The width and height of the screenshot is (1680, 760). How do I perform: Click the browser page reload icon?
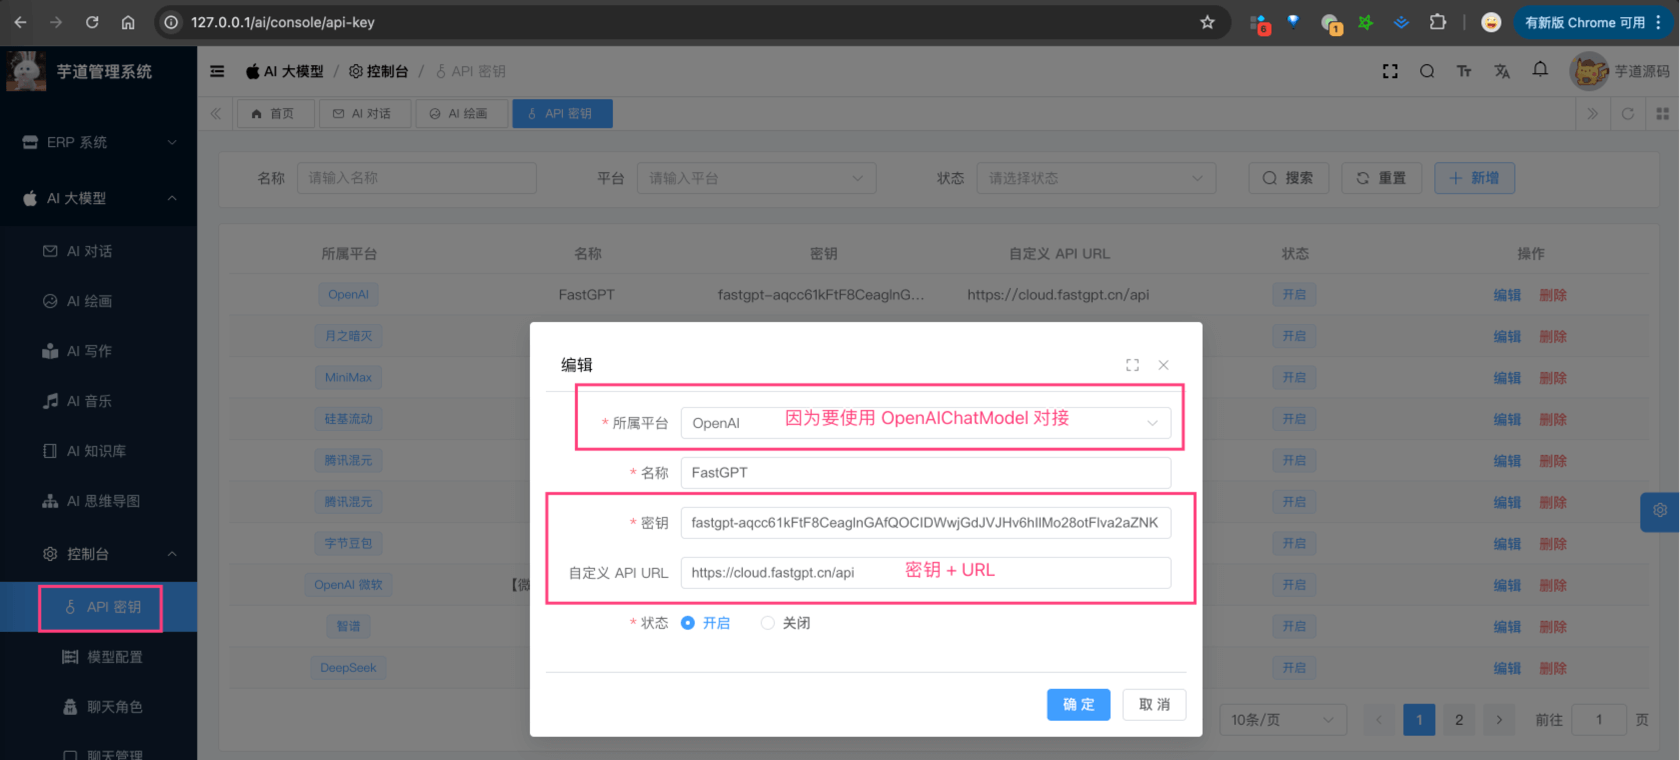[x=92, y=22]
